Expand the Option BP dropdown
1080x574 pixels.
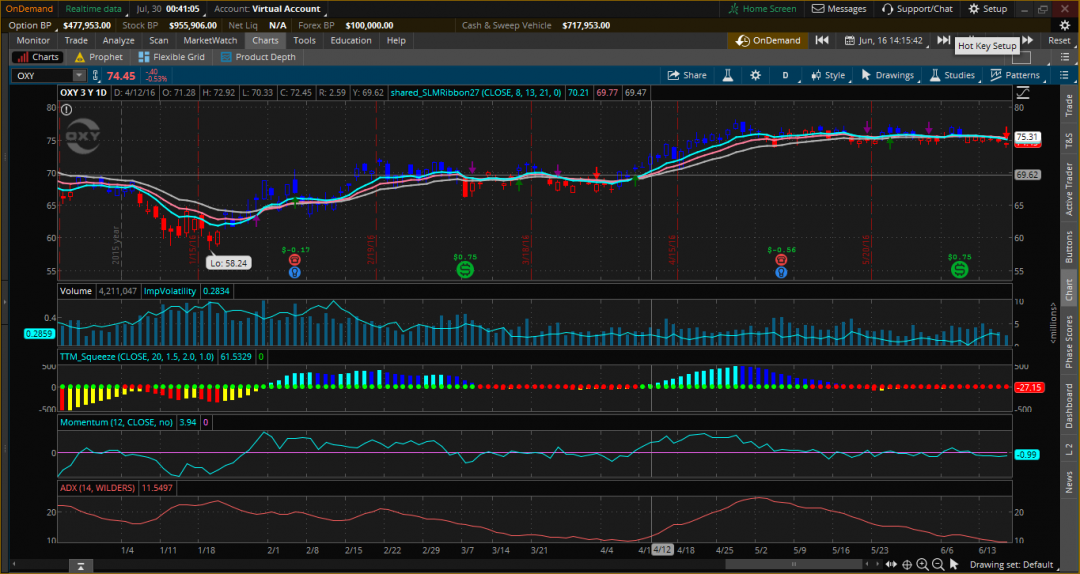coord(31,25)
